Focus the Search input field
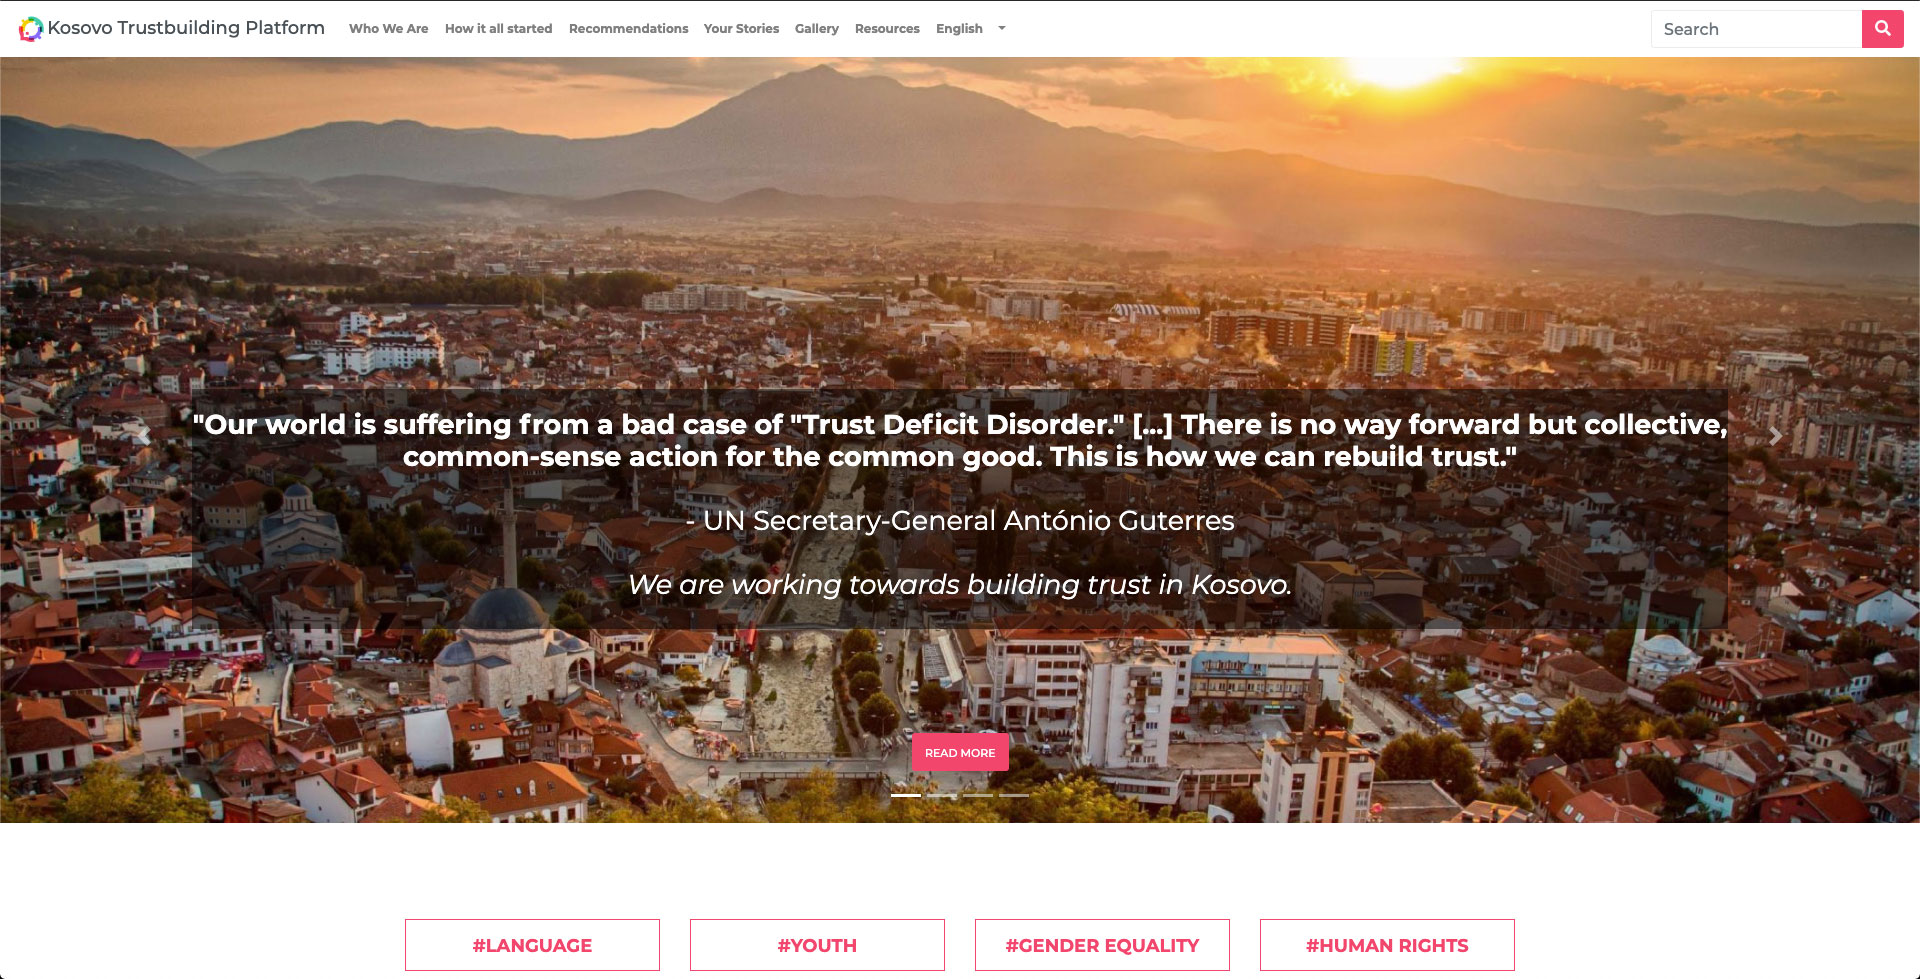 pyautogui.click(x=1756, y=29)
